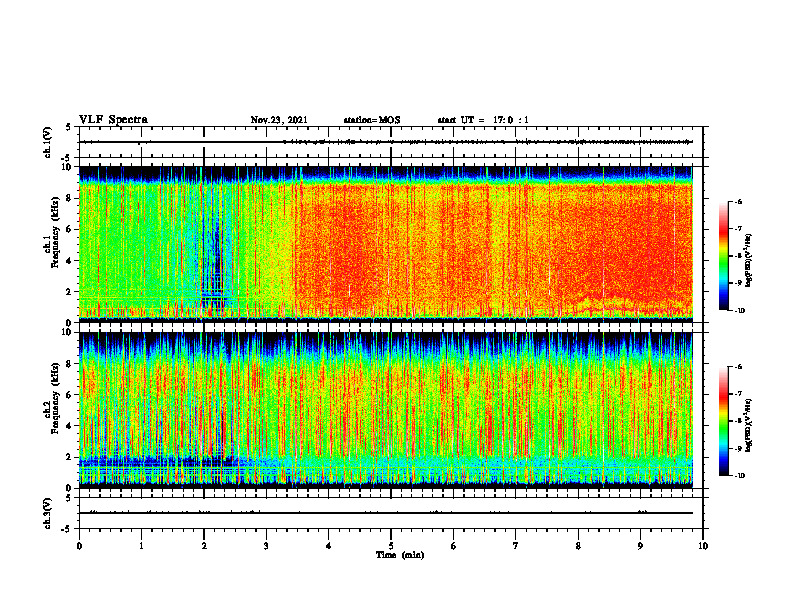The width and height of the screenshot is (792, 612).
Task: Click the "Time (min)" axis label
Action: pos(400,555)
